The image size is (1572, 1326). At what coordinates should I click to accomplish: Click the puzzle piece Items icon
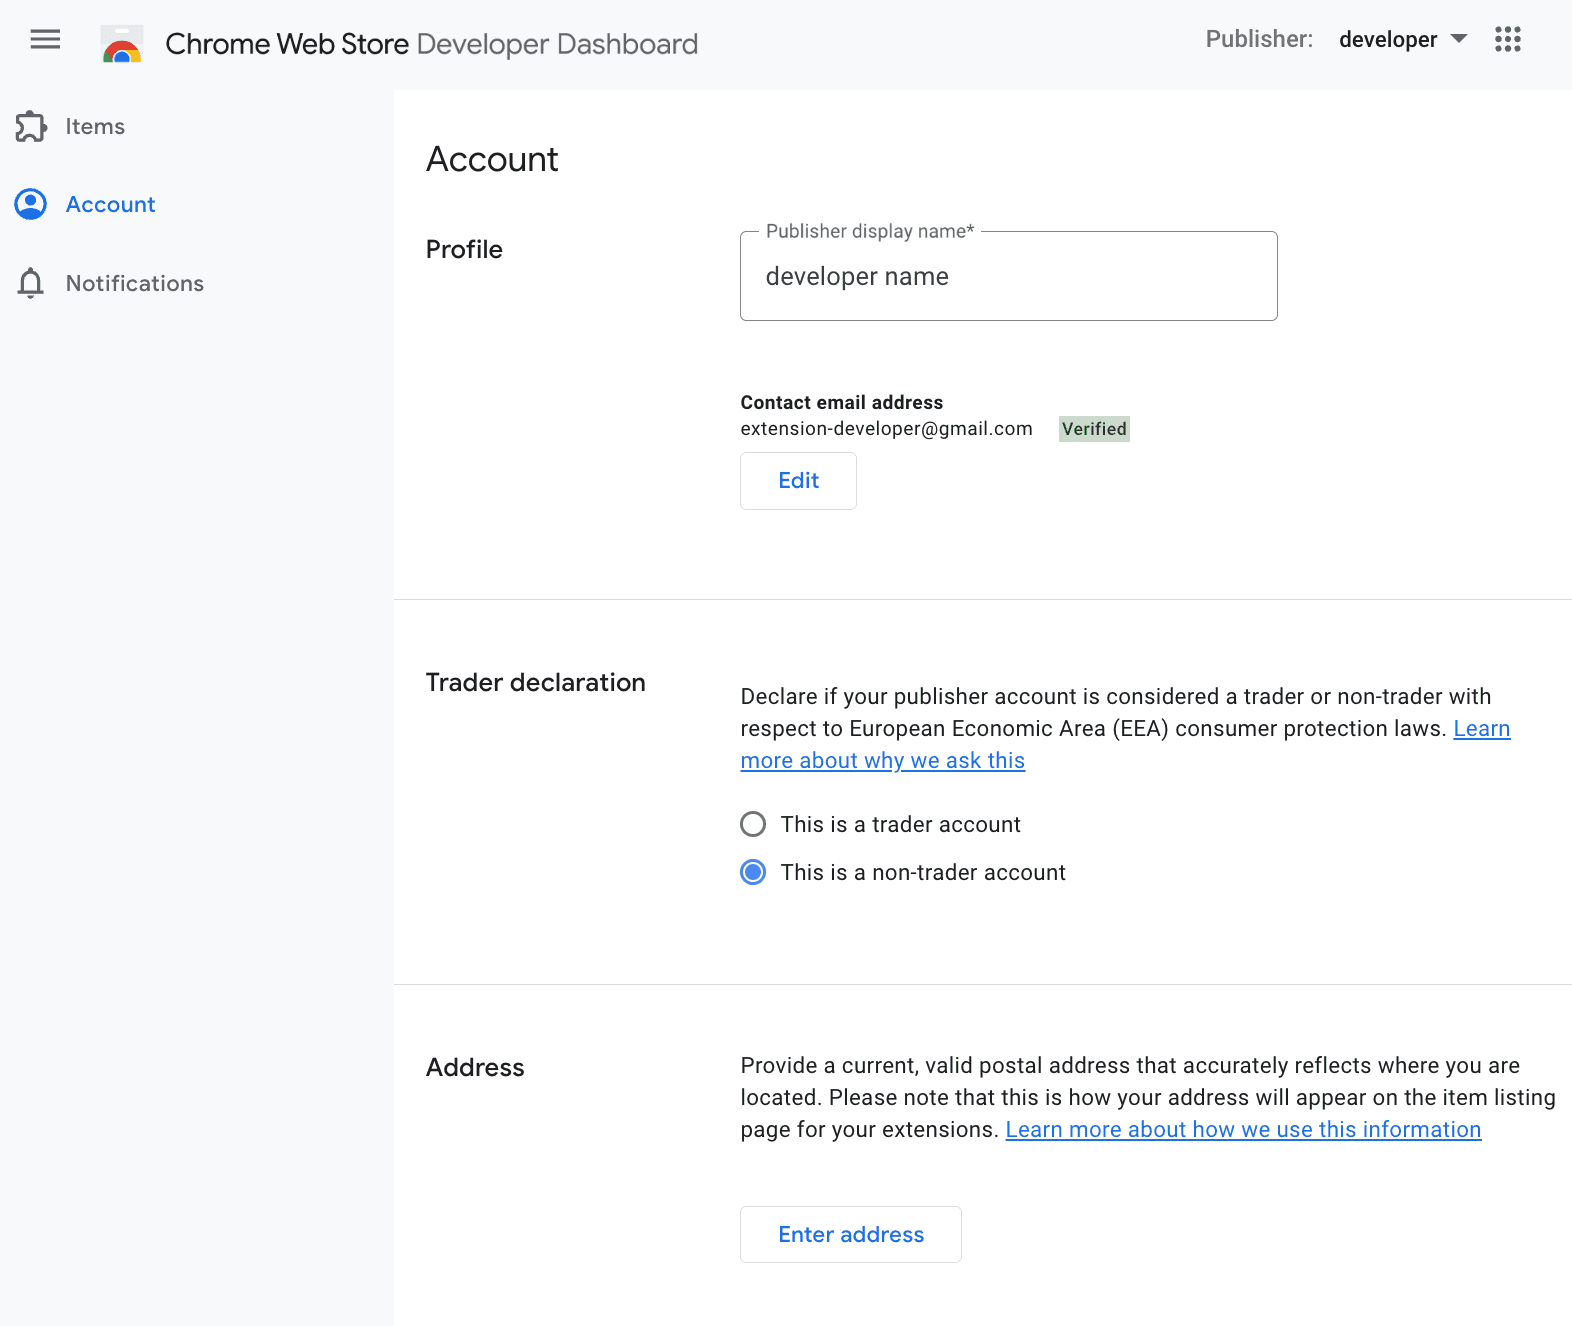coord(31,127)
